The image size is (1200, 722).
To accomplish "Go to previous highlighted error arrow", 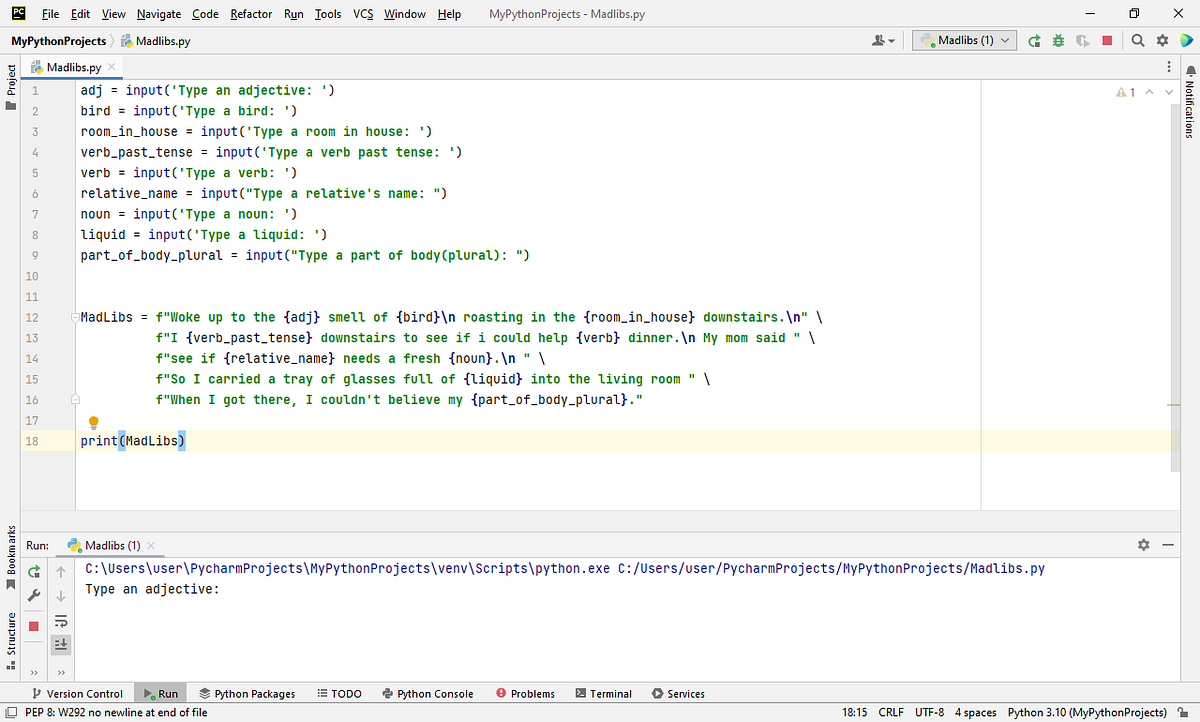I will 1149,92.
